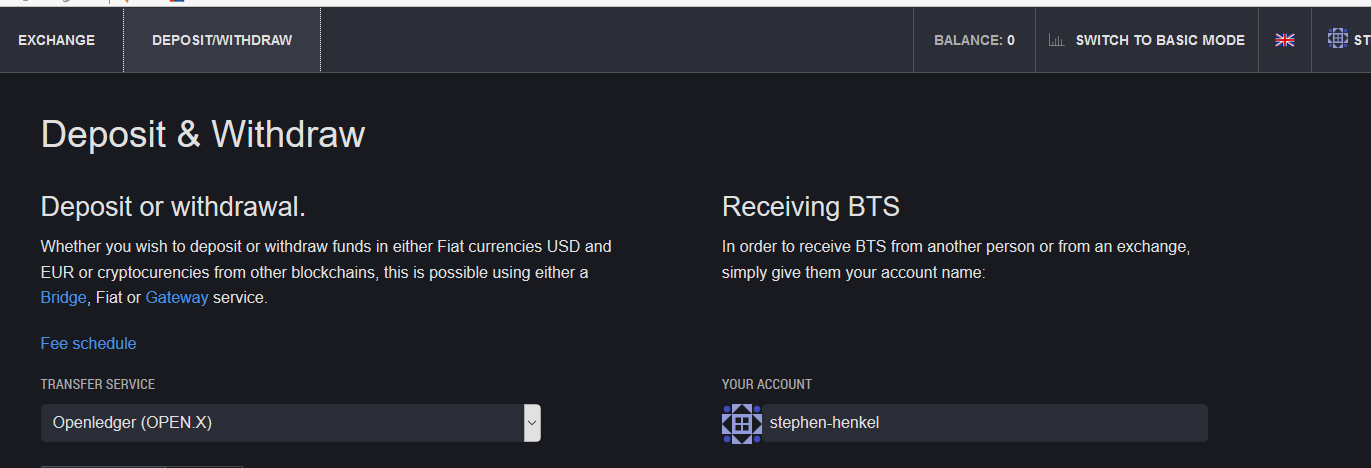Click the BALANCE: 0 indicator

pyautogui.click(x=974, y=40)
